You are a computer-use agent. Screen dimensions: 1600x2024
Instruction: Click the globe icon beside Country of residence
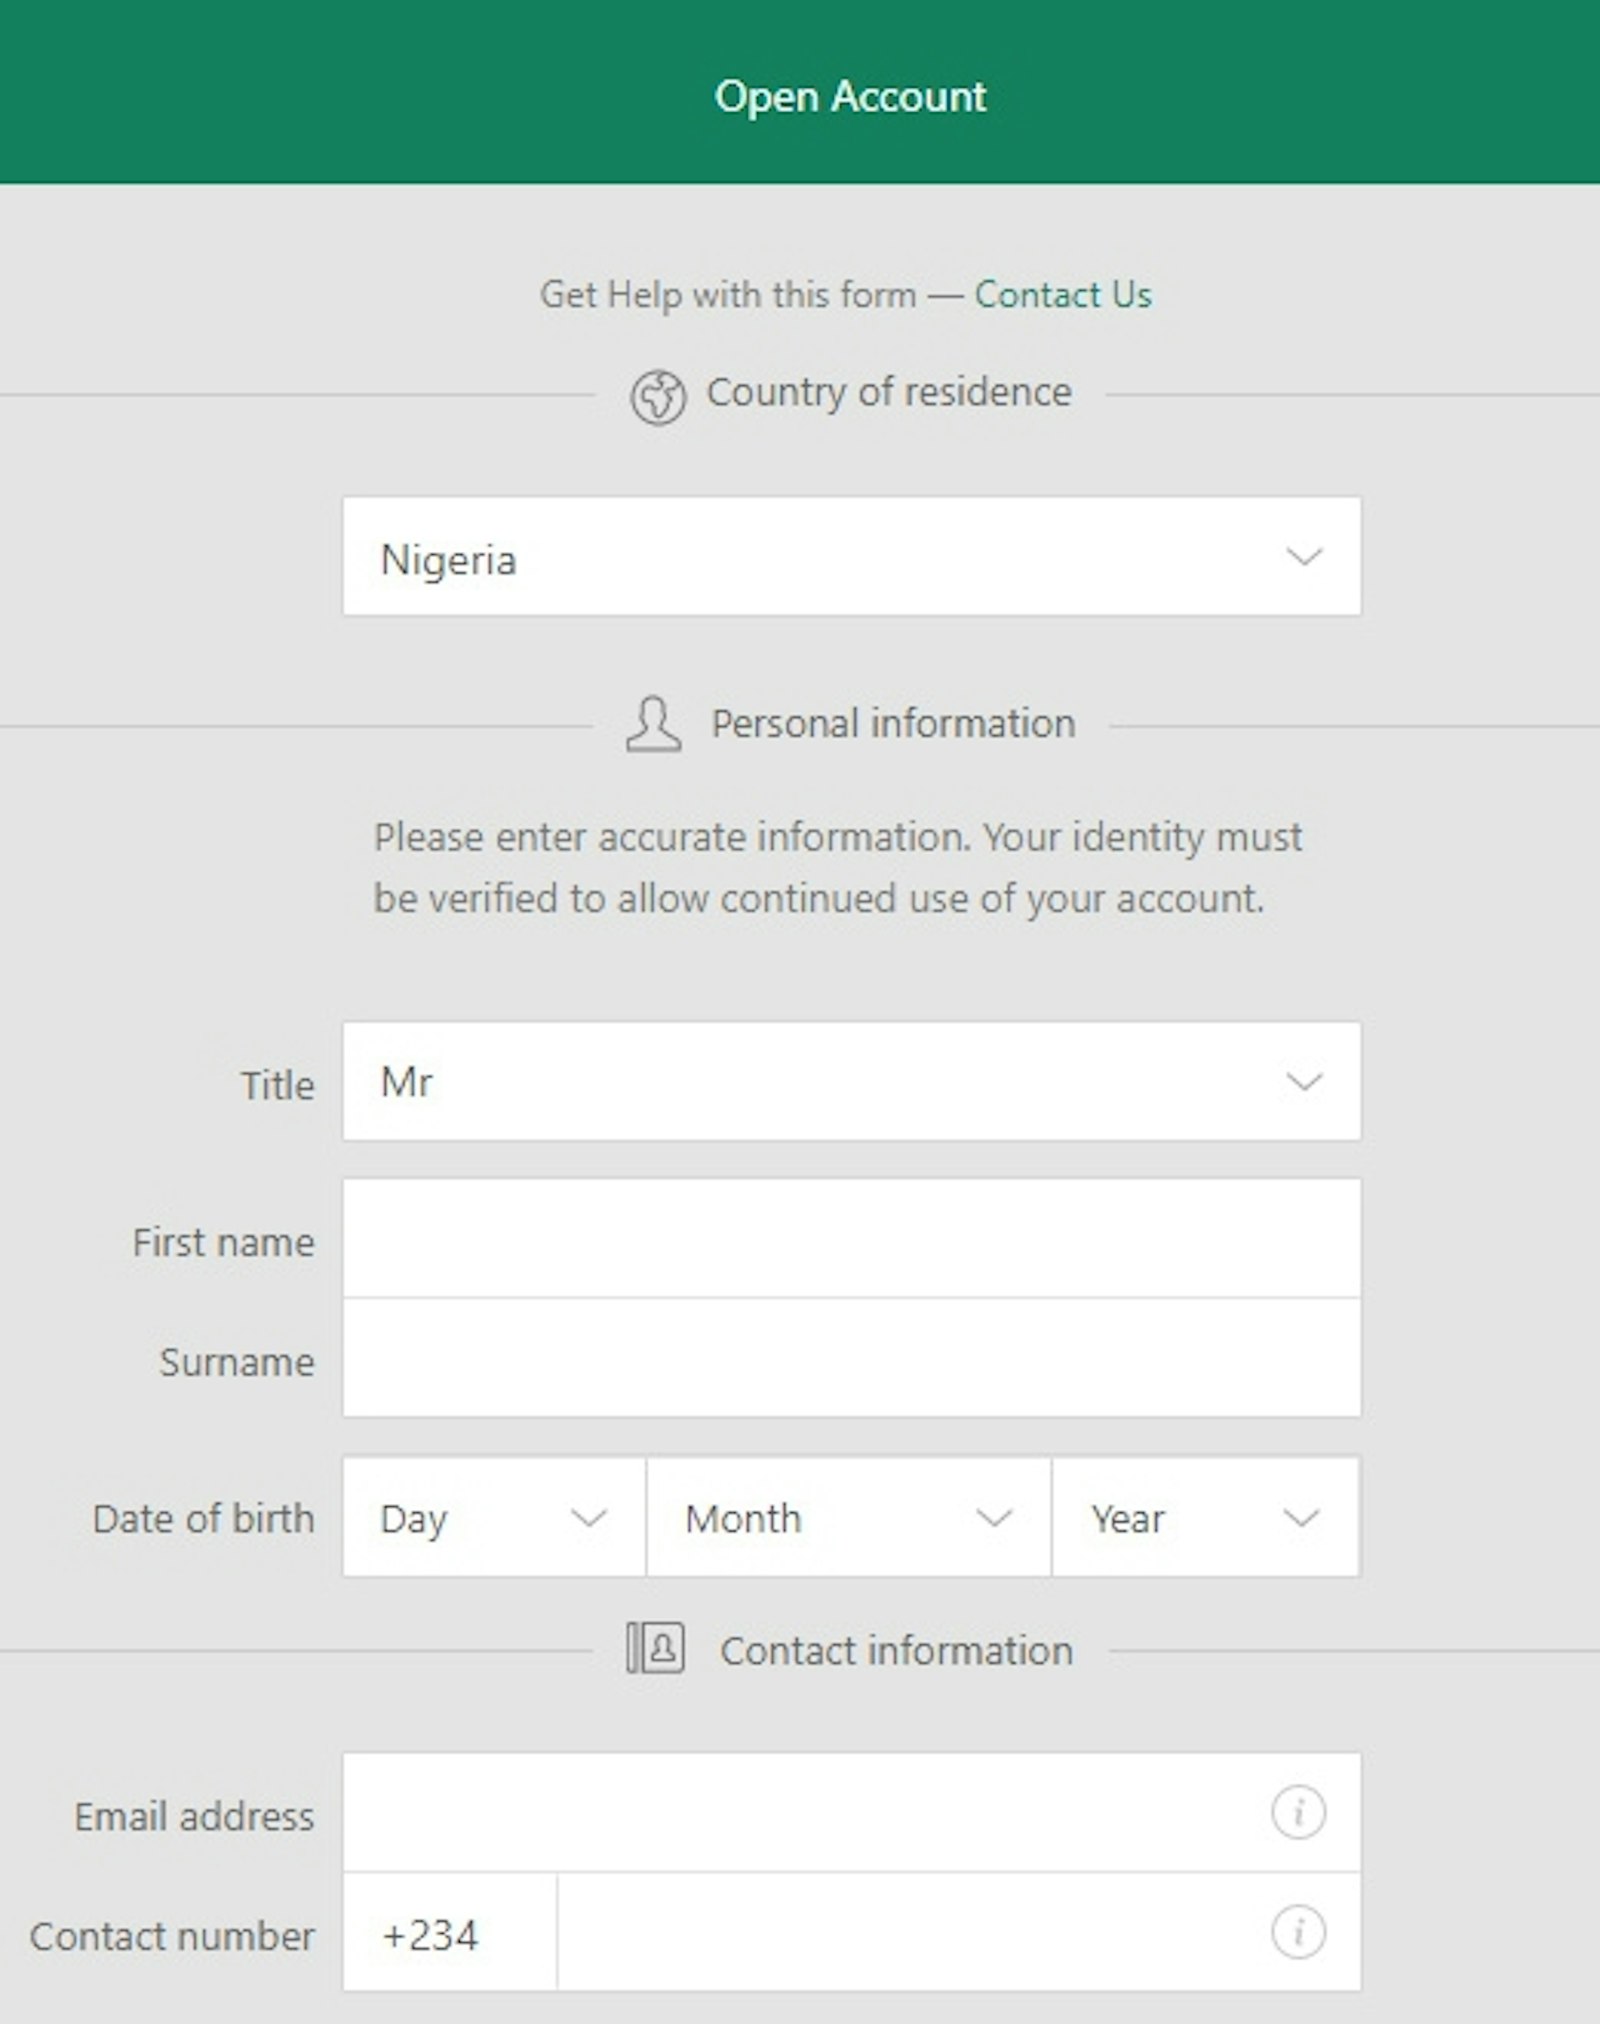point(658,396)
